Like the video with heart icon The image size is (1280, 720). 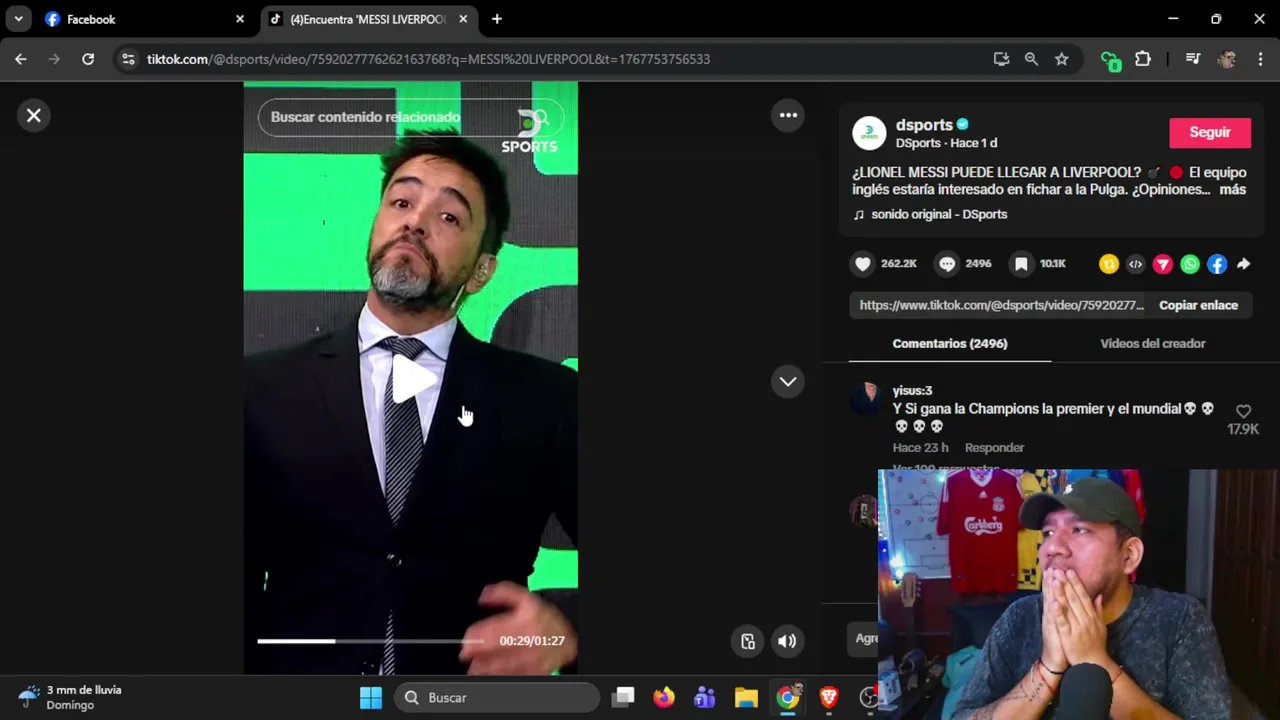coord(863,264)
